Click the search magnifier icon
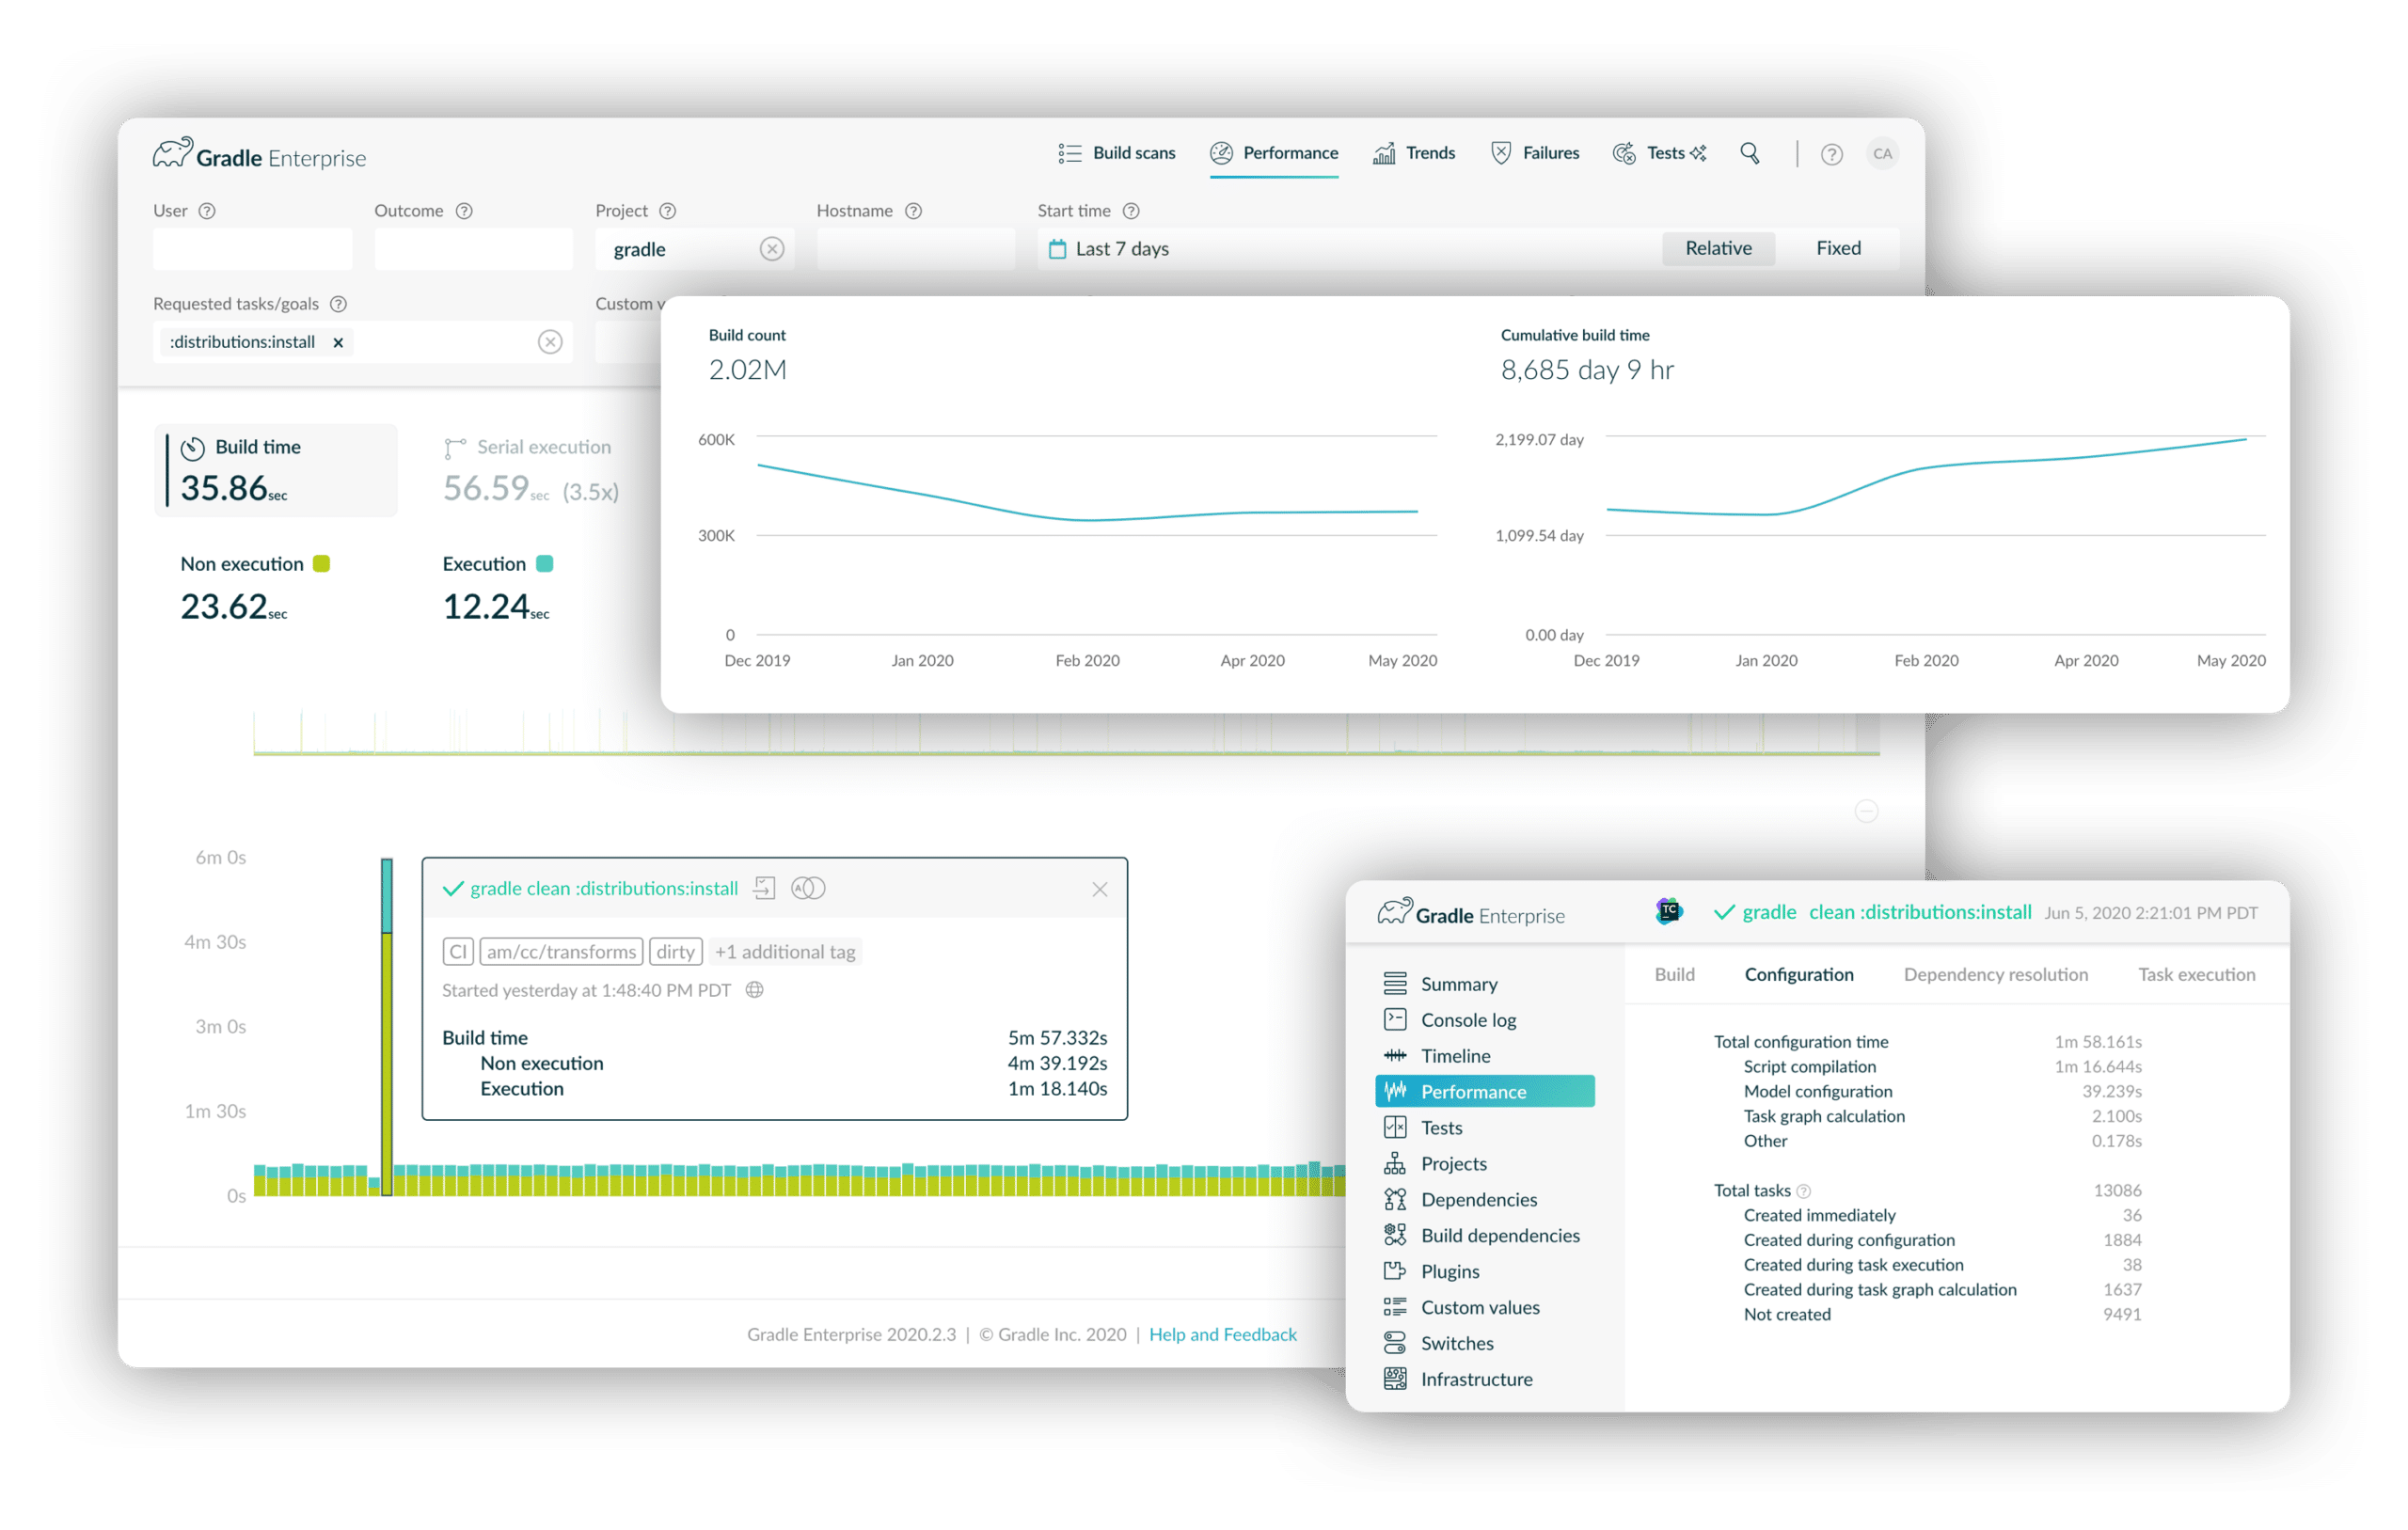The width and height of the screenshot is (2408, 1530). tap(1749, 153)
